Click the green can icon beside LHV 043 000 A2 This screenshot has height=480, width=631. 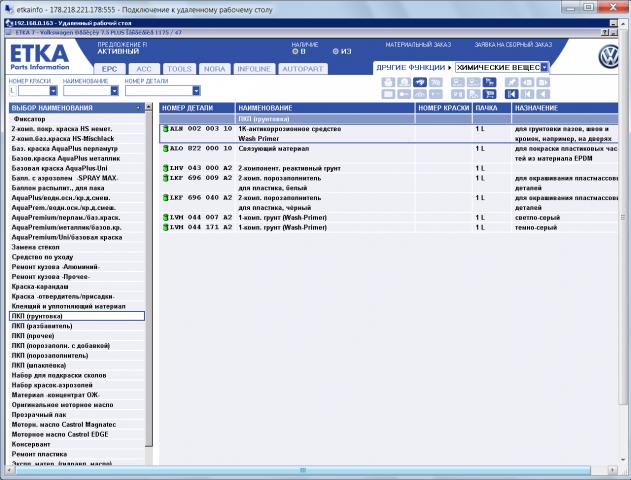(x=165, y=168)
